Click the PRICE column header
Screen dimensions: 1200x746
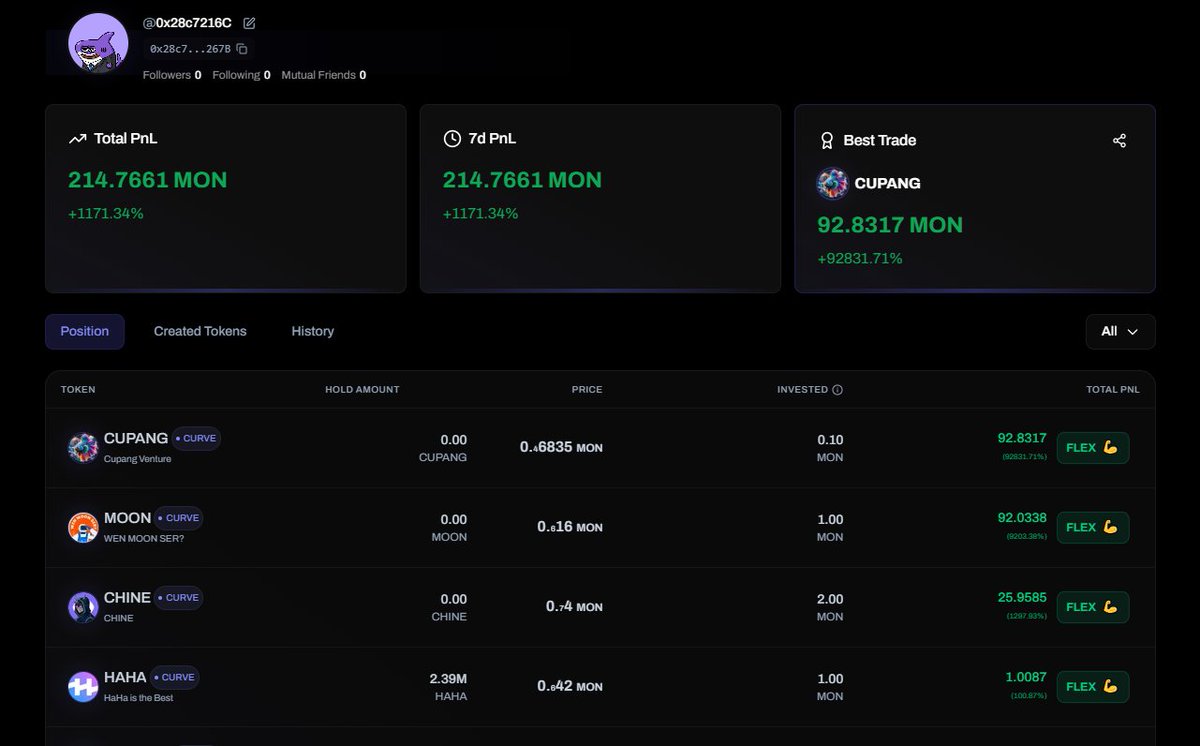click(x=587, y=390)
